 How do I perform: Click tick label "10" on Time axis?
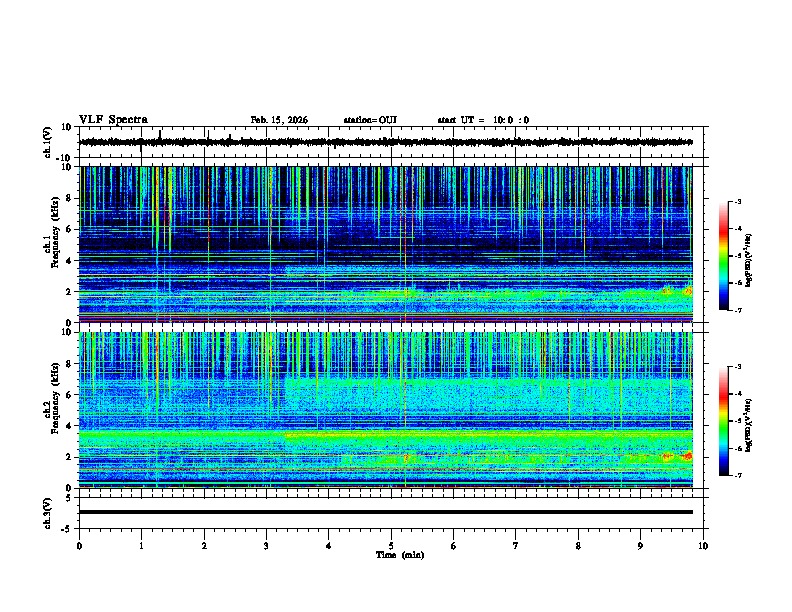703,546
